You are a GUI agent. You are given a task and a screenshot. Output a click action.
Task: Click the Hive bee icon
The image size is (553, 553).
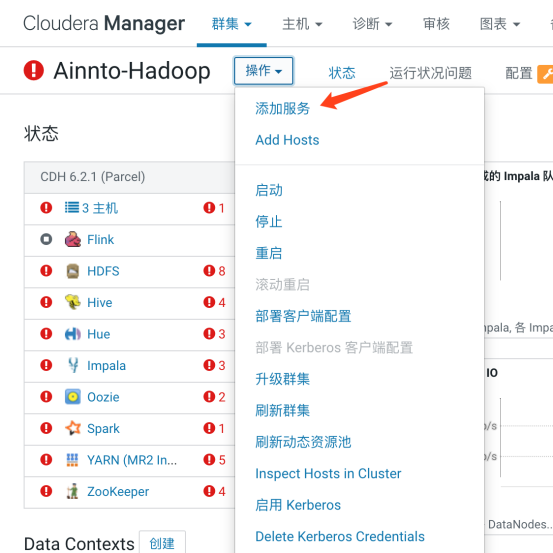[73, 302]
